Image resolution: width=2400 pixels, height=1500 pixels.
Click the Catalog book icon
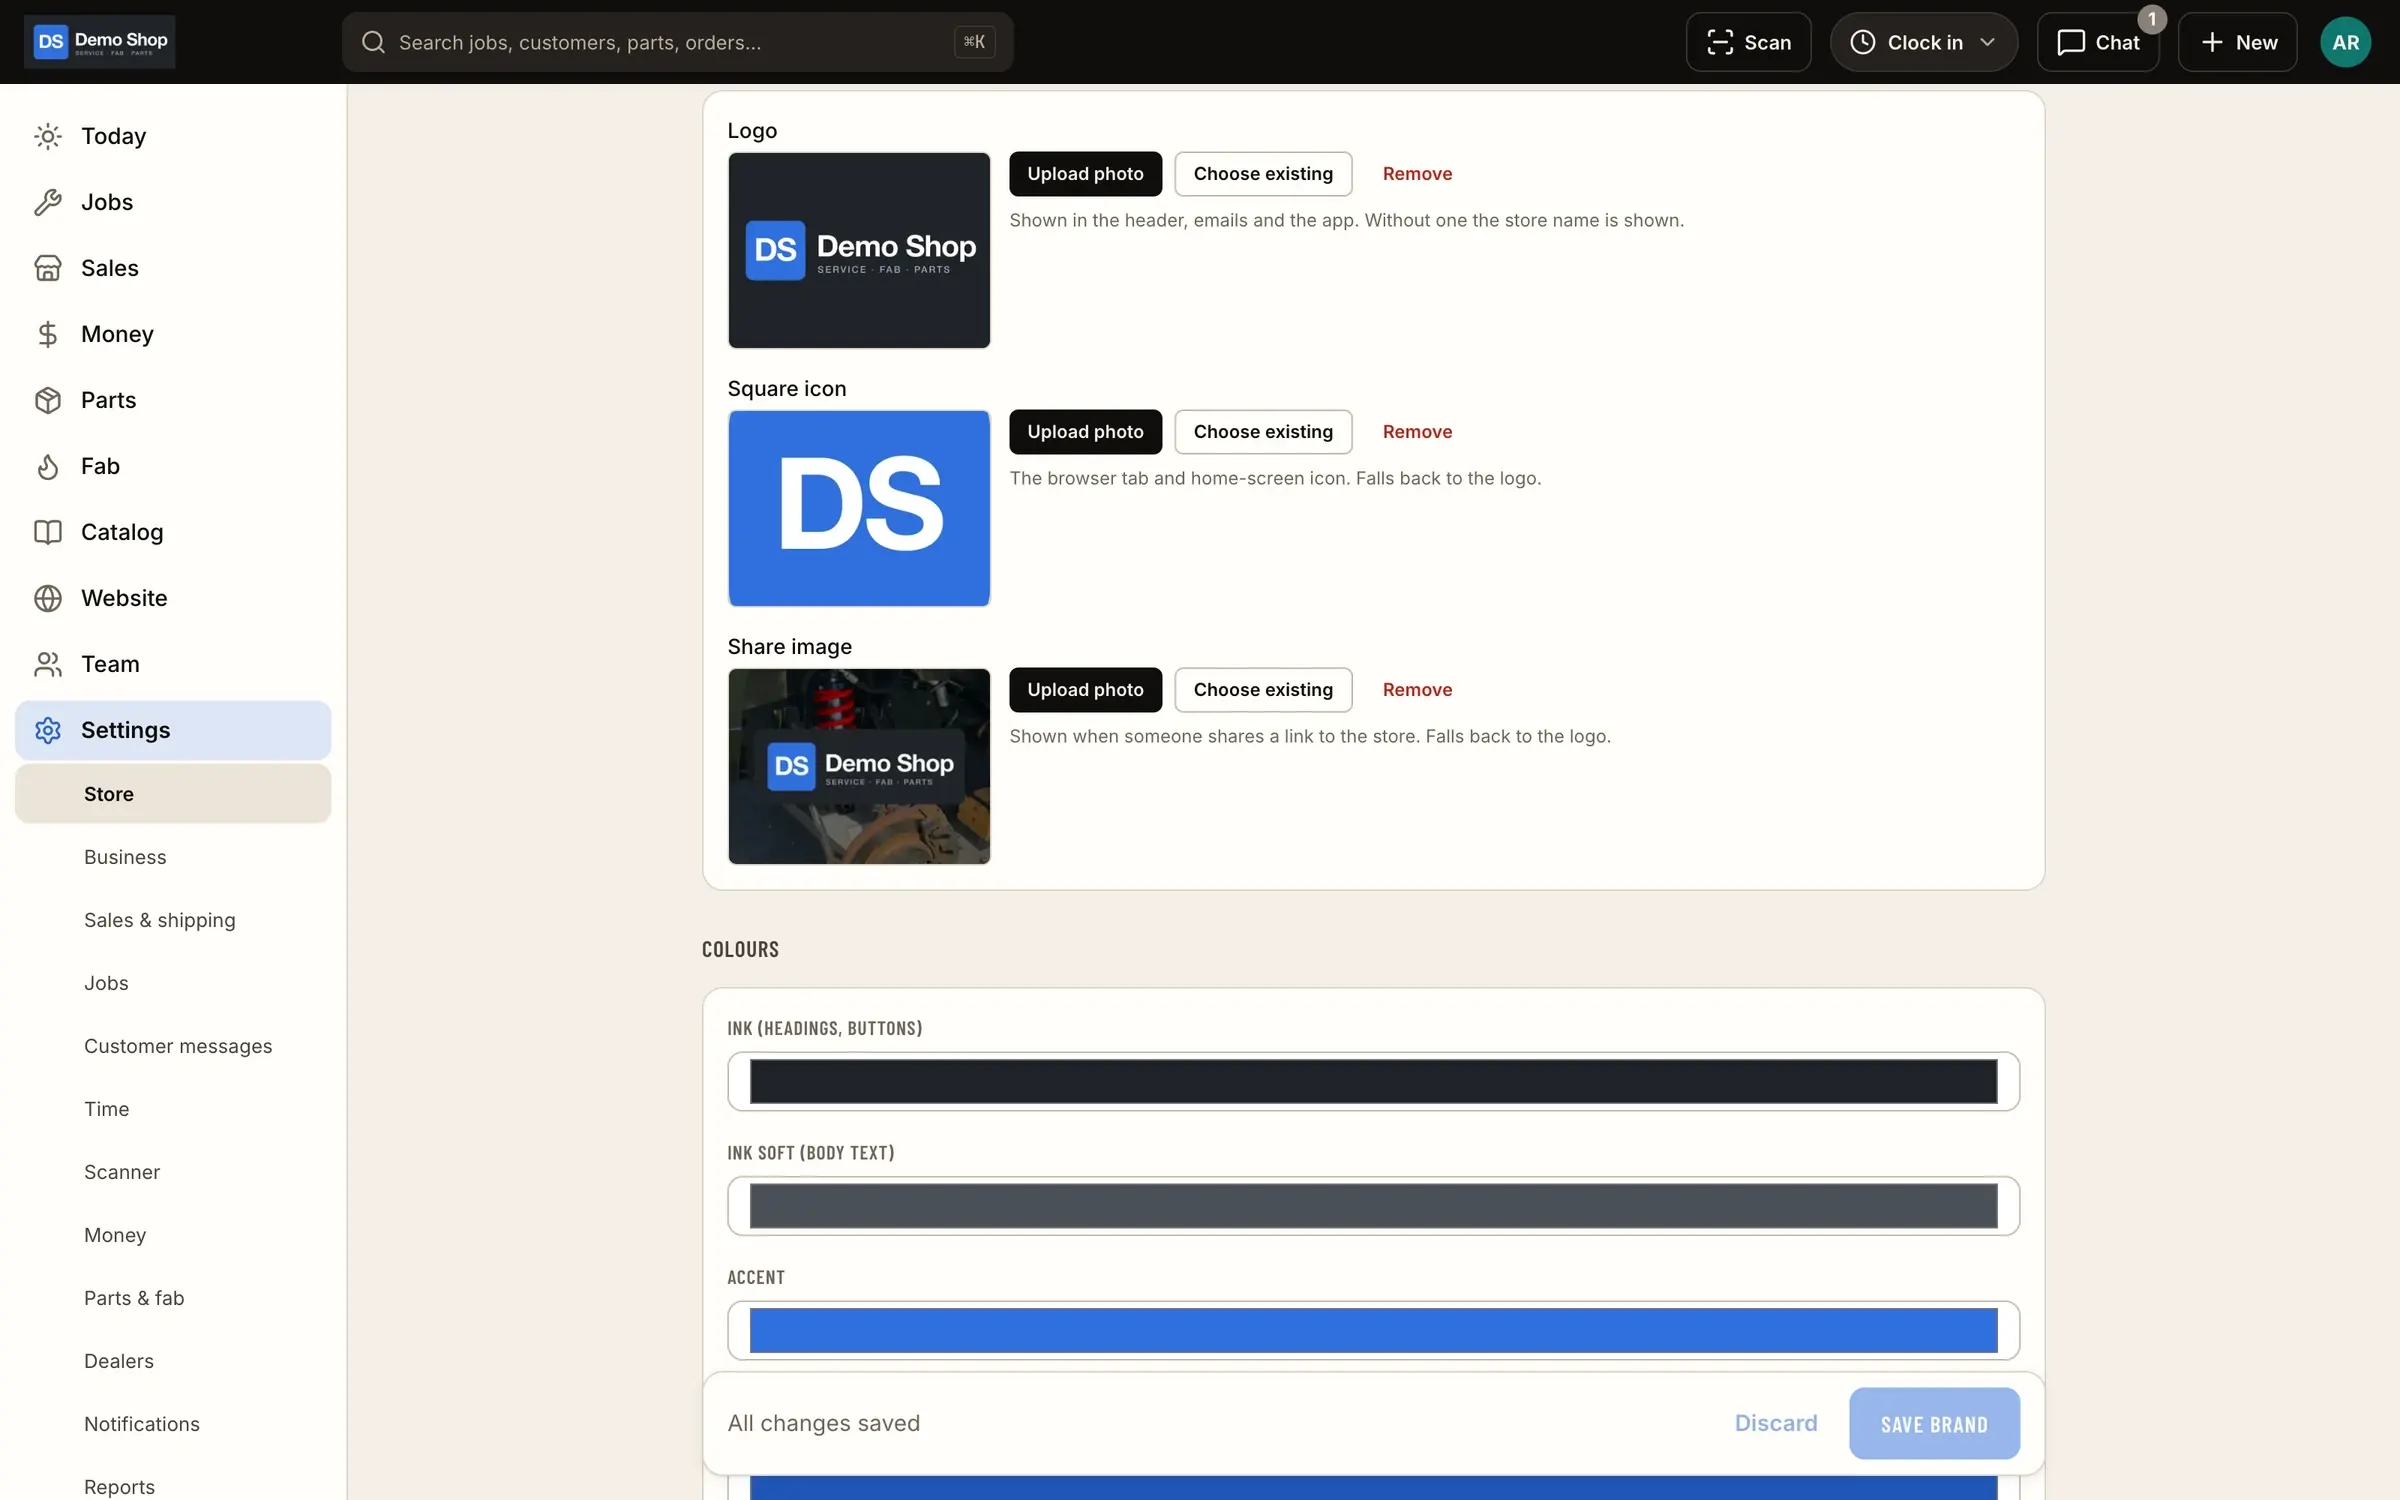tap(47, 532)
